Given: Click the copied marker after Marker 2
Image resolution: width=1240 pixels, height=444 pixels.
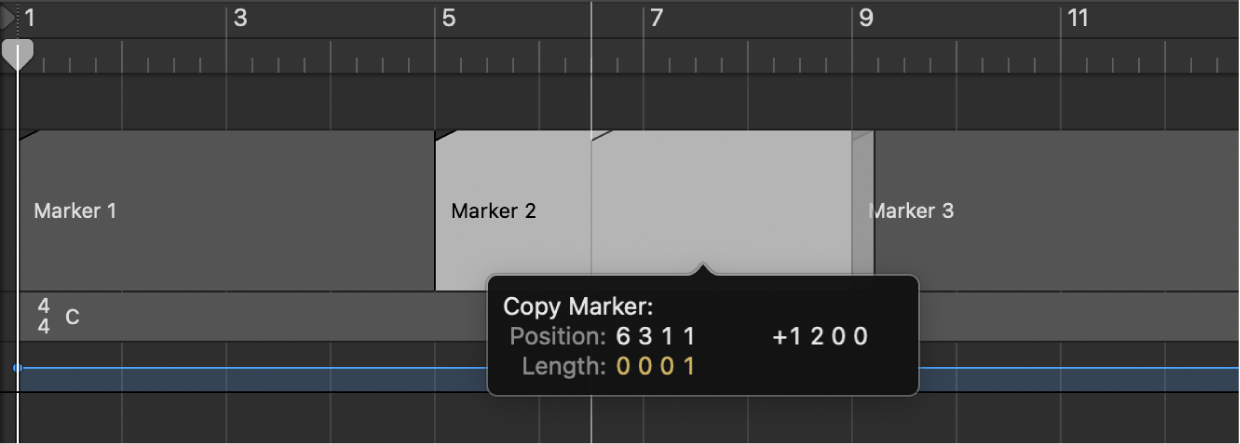Looking at the screenshot, I should click(x=720, y=200).
